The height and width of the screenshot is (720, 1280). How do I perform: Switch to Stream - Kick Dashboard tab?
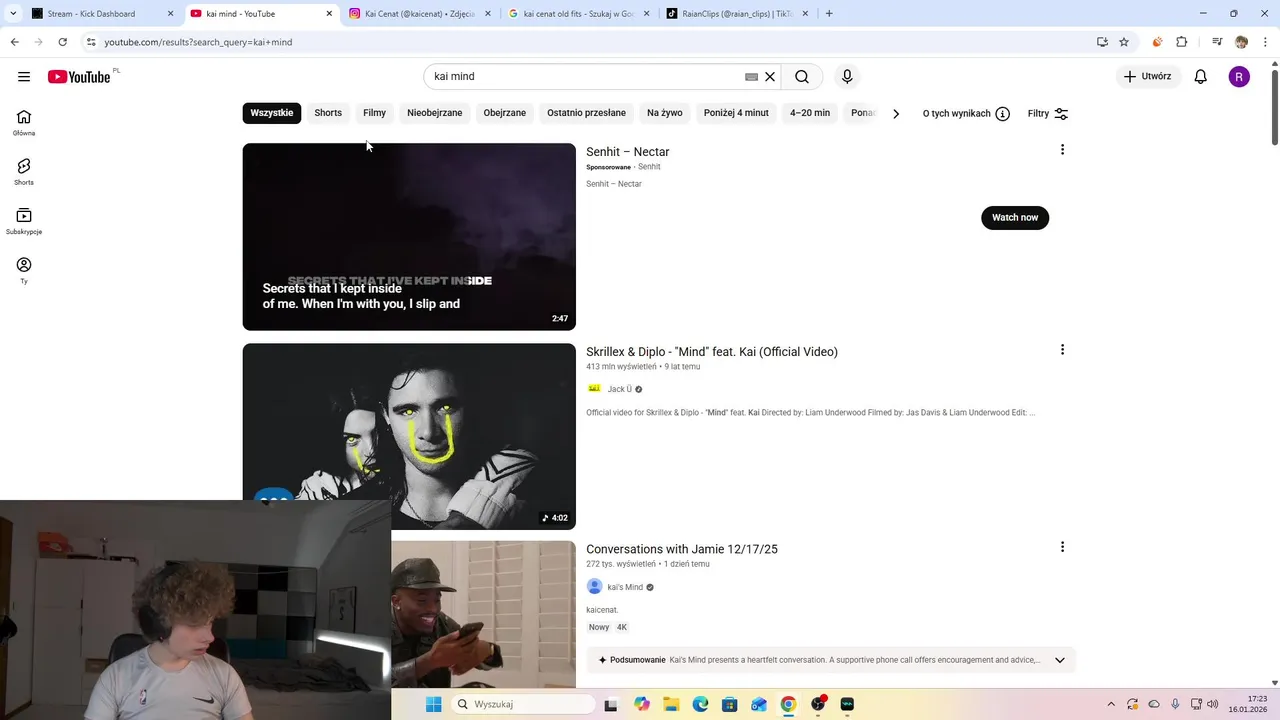point(104,14)
